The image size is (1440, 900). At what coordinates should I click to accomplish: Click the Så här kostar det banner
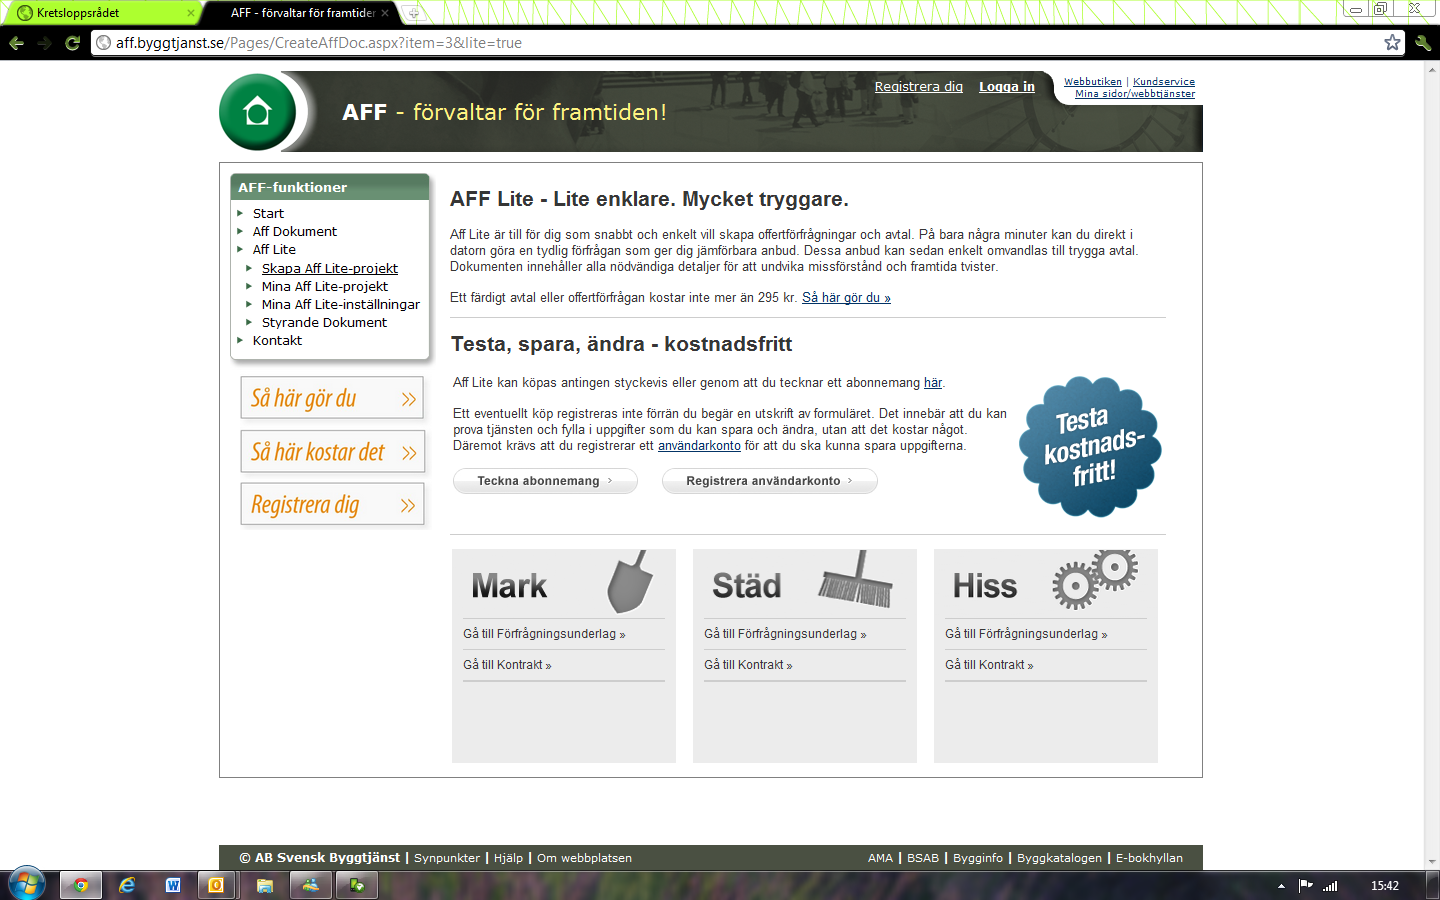click(x=332, y=452)
